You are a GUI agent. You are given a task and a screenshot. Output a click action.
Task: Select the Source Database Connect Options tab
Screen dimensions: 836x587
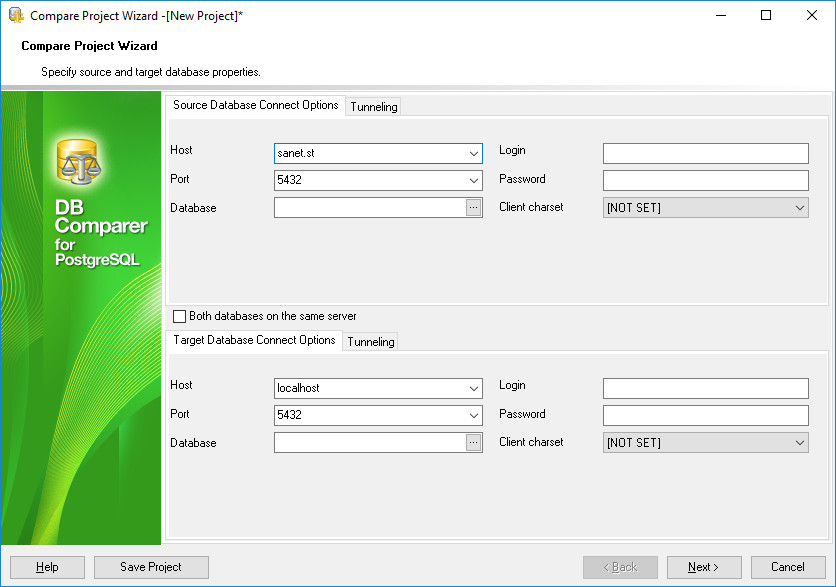click(x=255, y=105)
